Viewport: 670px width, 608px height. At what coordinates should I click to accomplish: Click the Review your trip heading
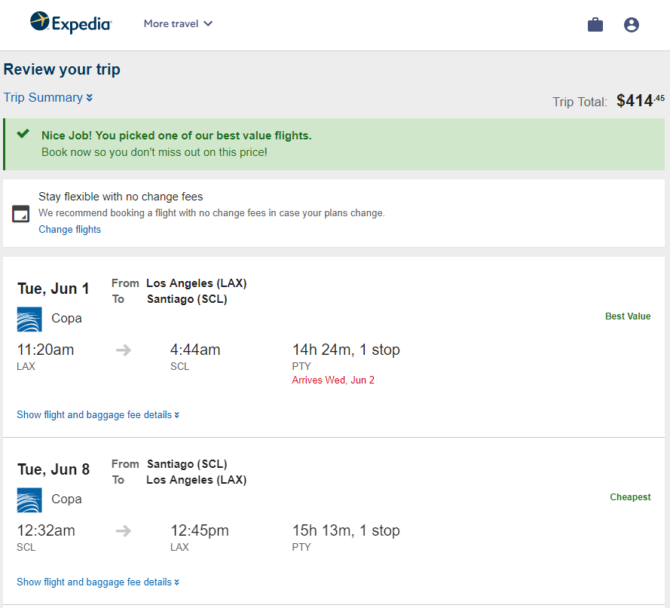point(62,69)
